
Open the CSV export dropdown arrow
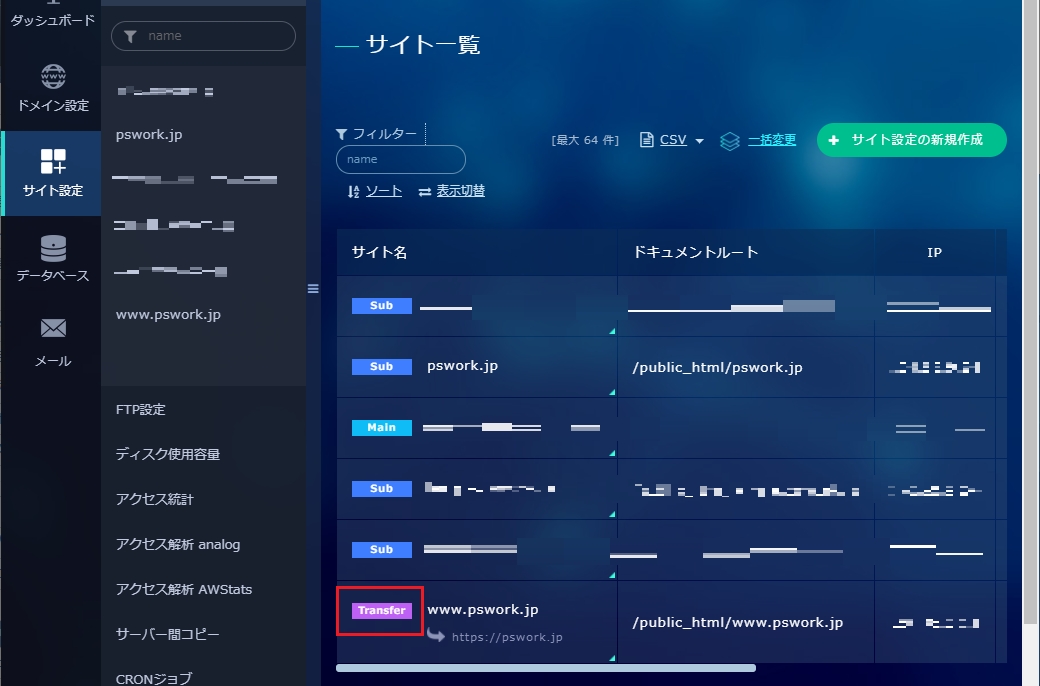click(698, 141)
